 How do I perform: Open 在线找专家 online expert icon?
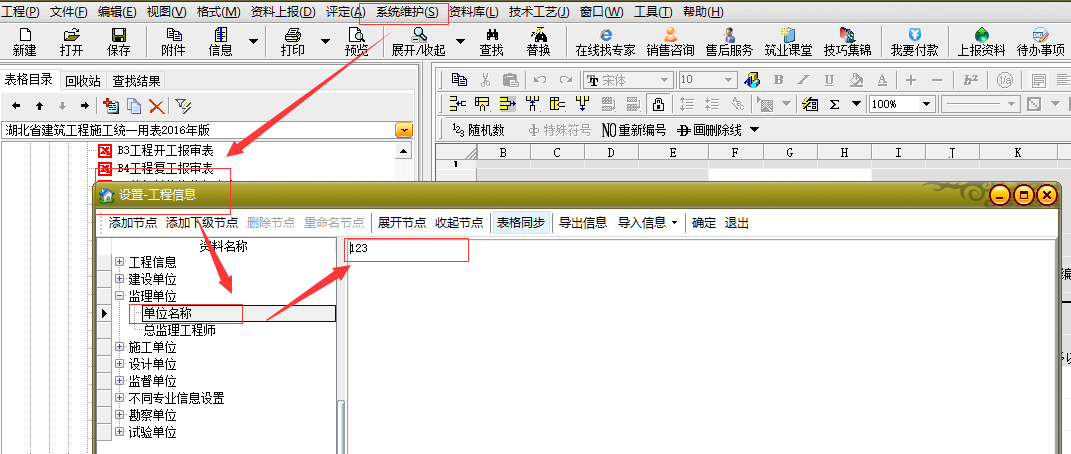pos(605,41)
